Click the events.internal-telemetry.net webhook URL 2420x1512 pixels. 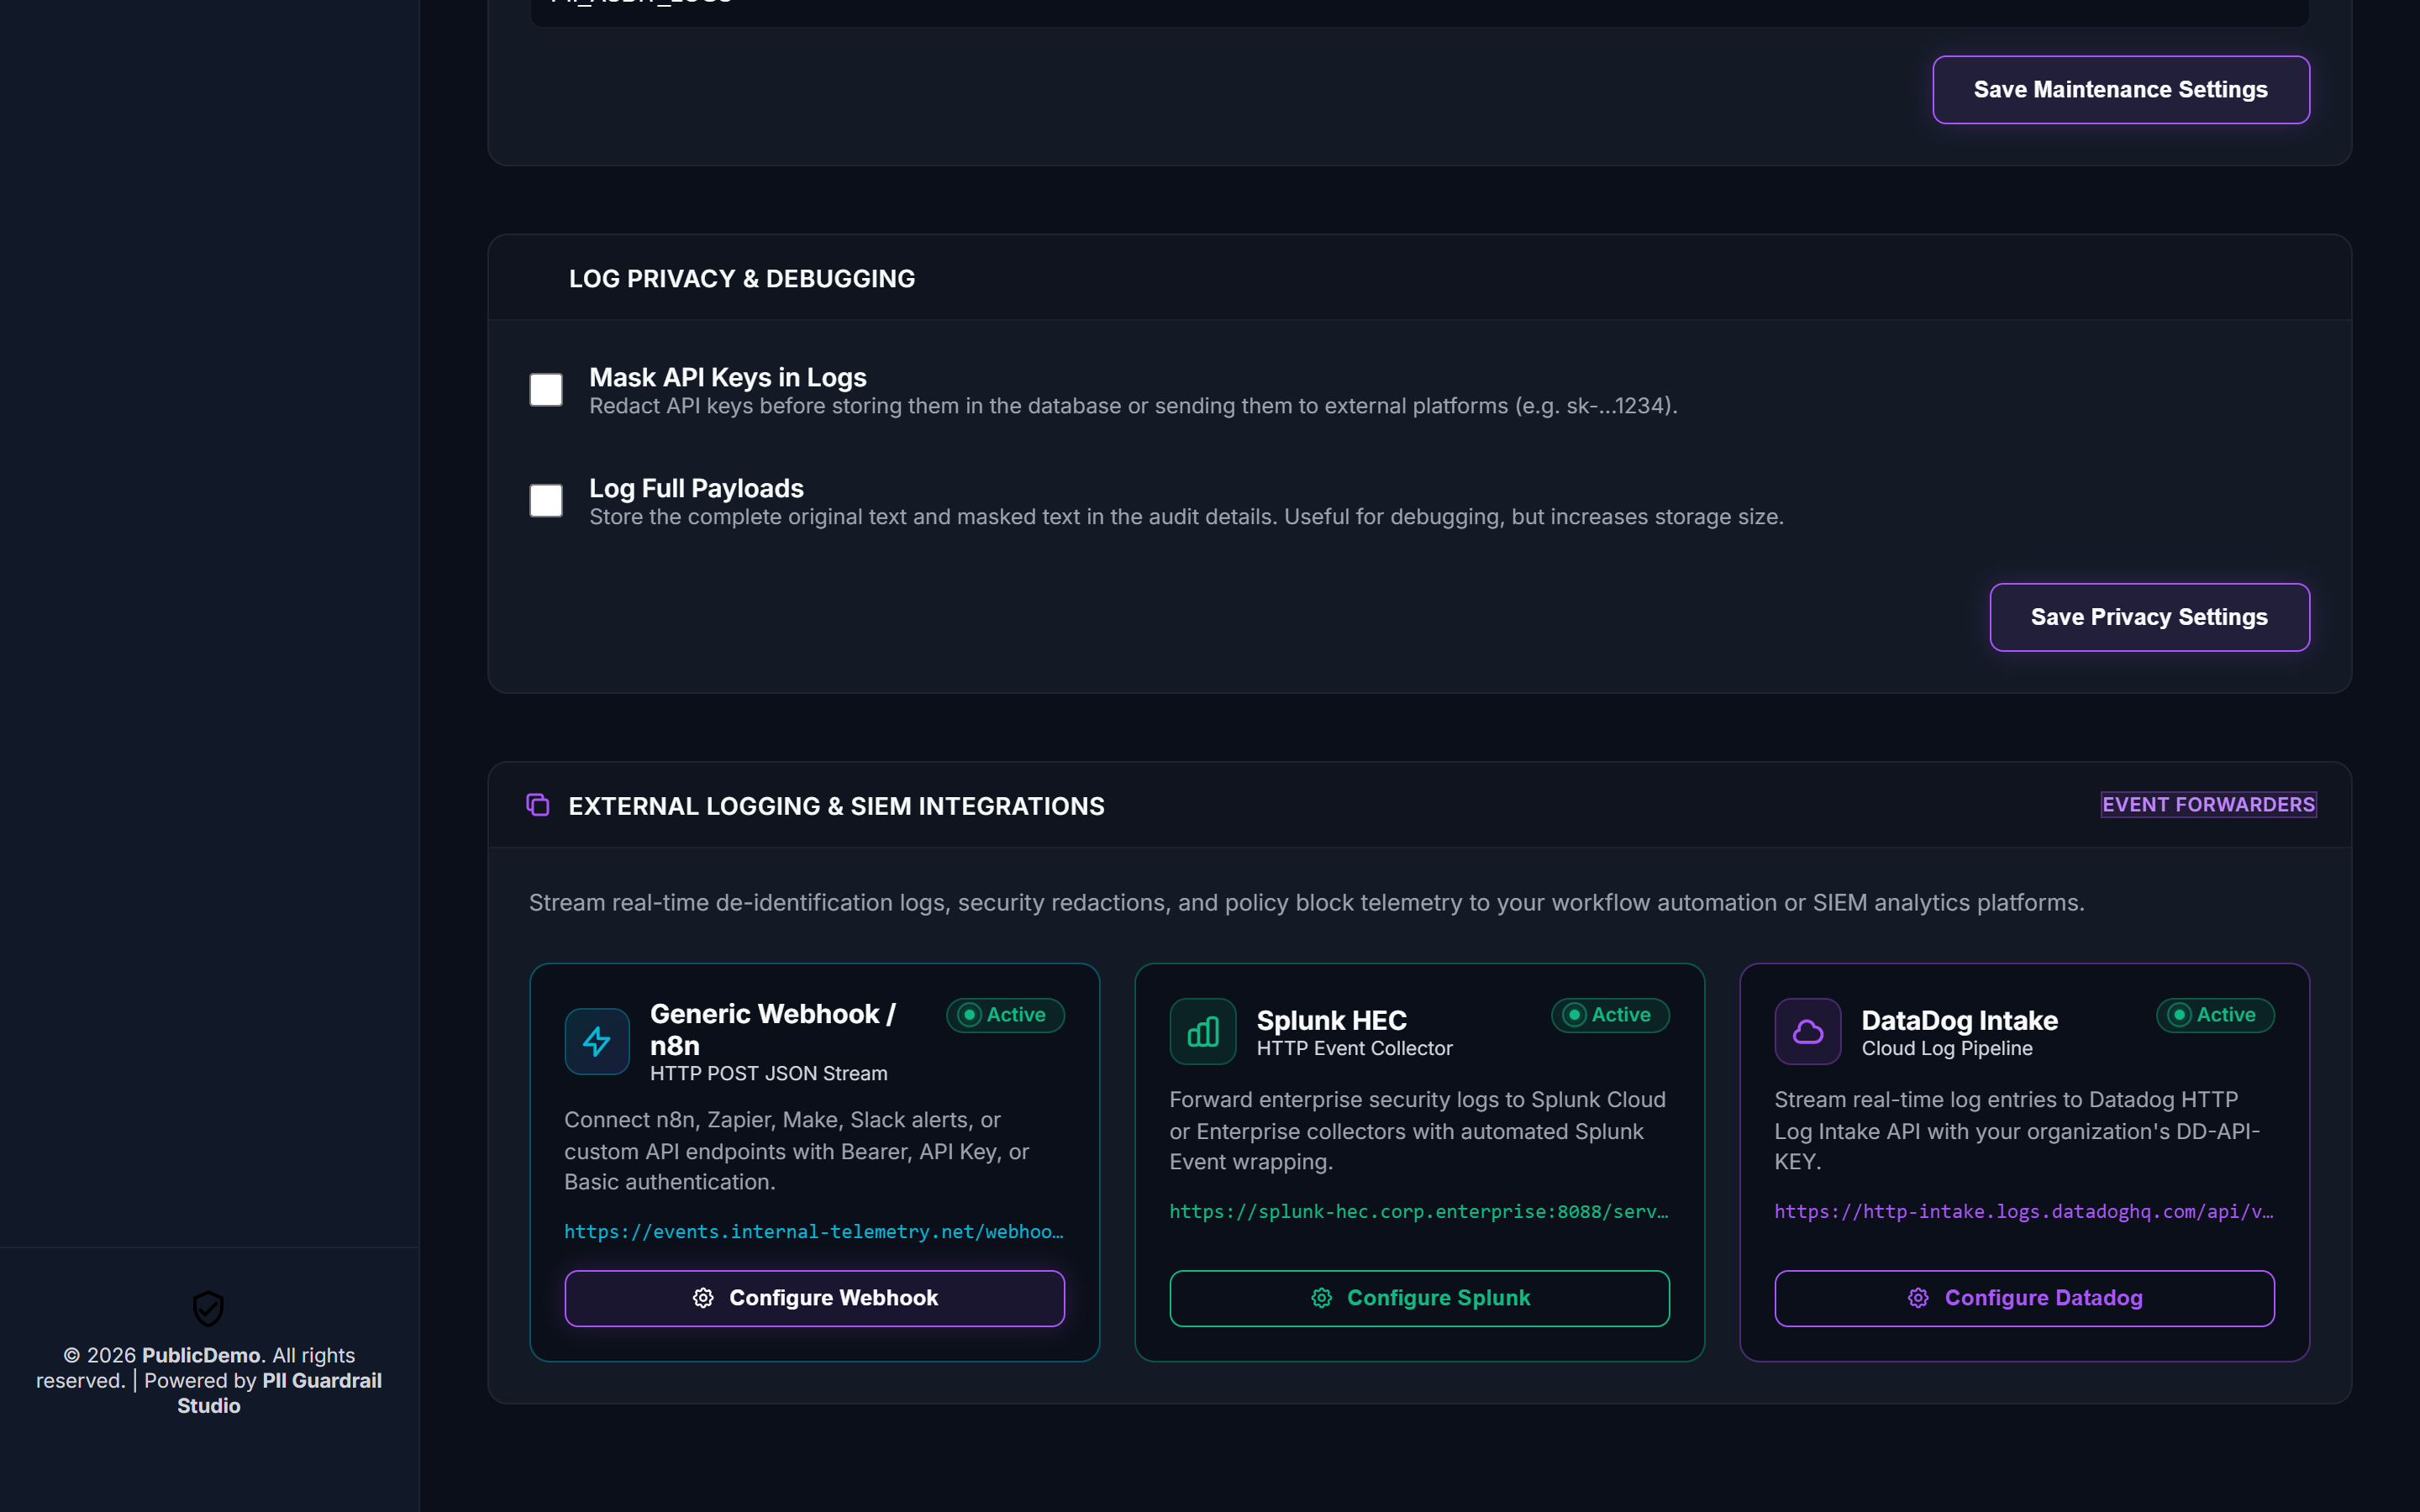pyautogui.click(x=814, y=1232)
